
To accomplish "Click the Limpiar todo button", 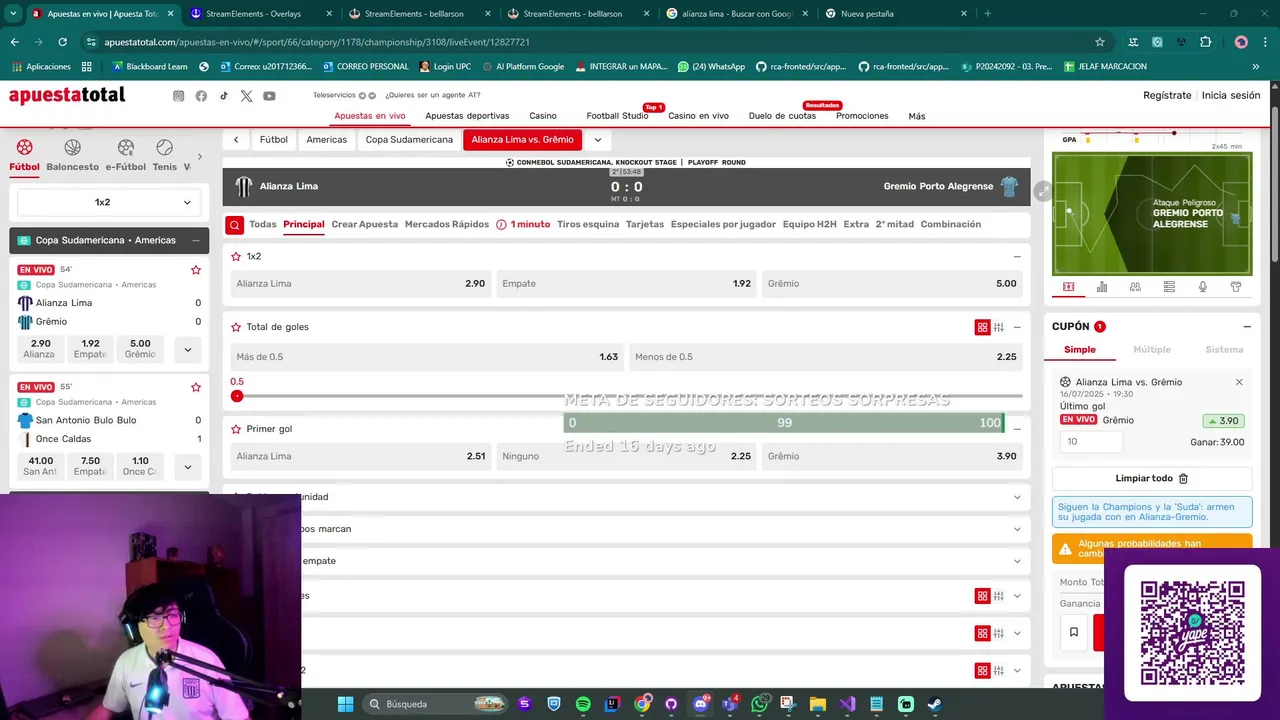I will point(1152,479).
